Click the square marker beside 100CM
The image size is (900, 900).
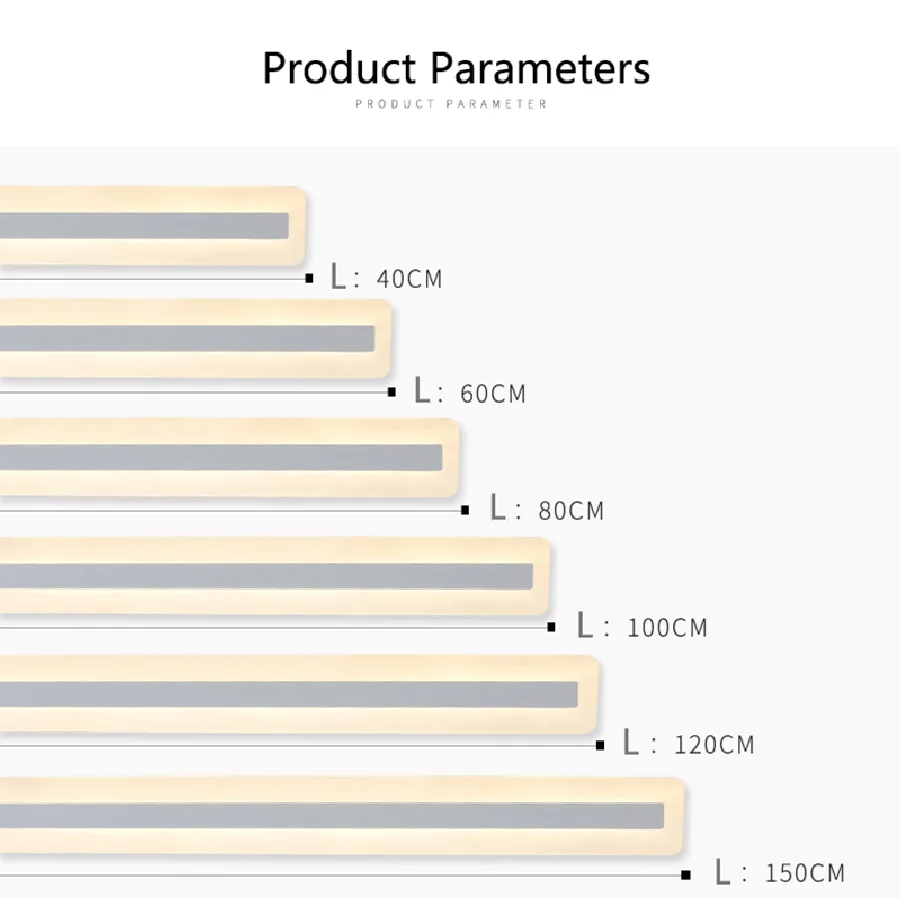[x=551, y=627]
